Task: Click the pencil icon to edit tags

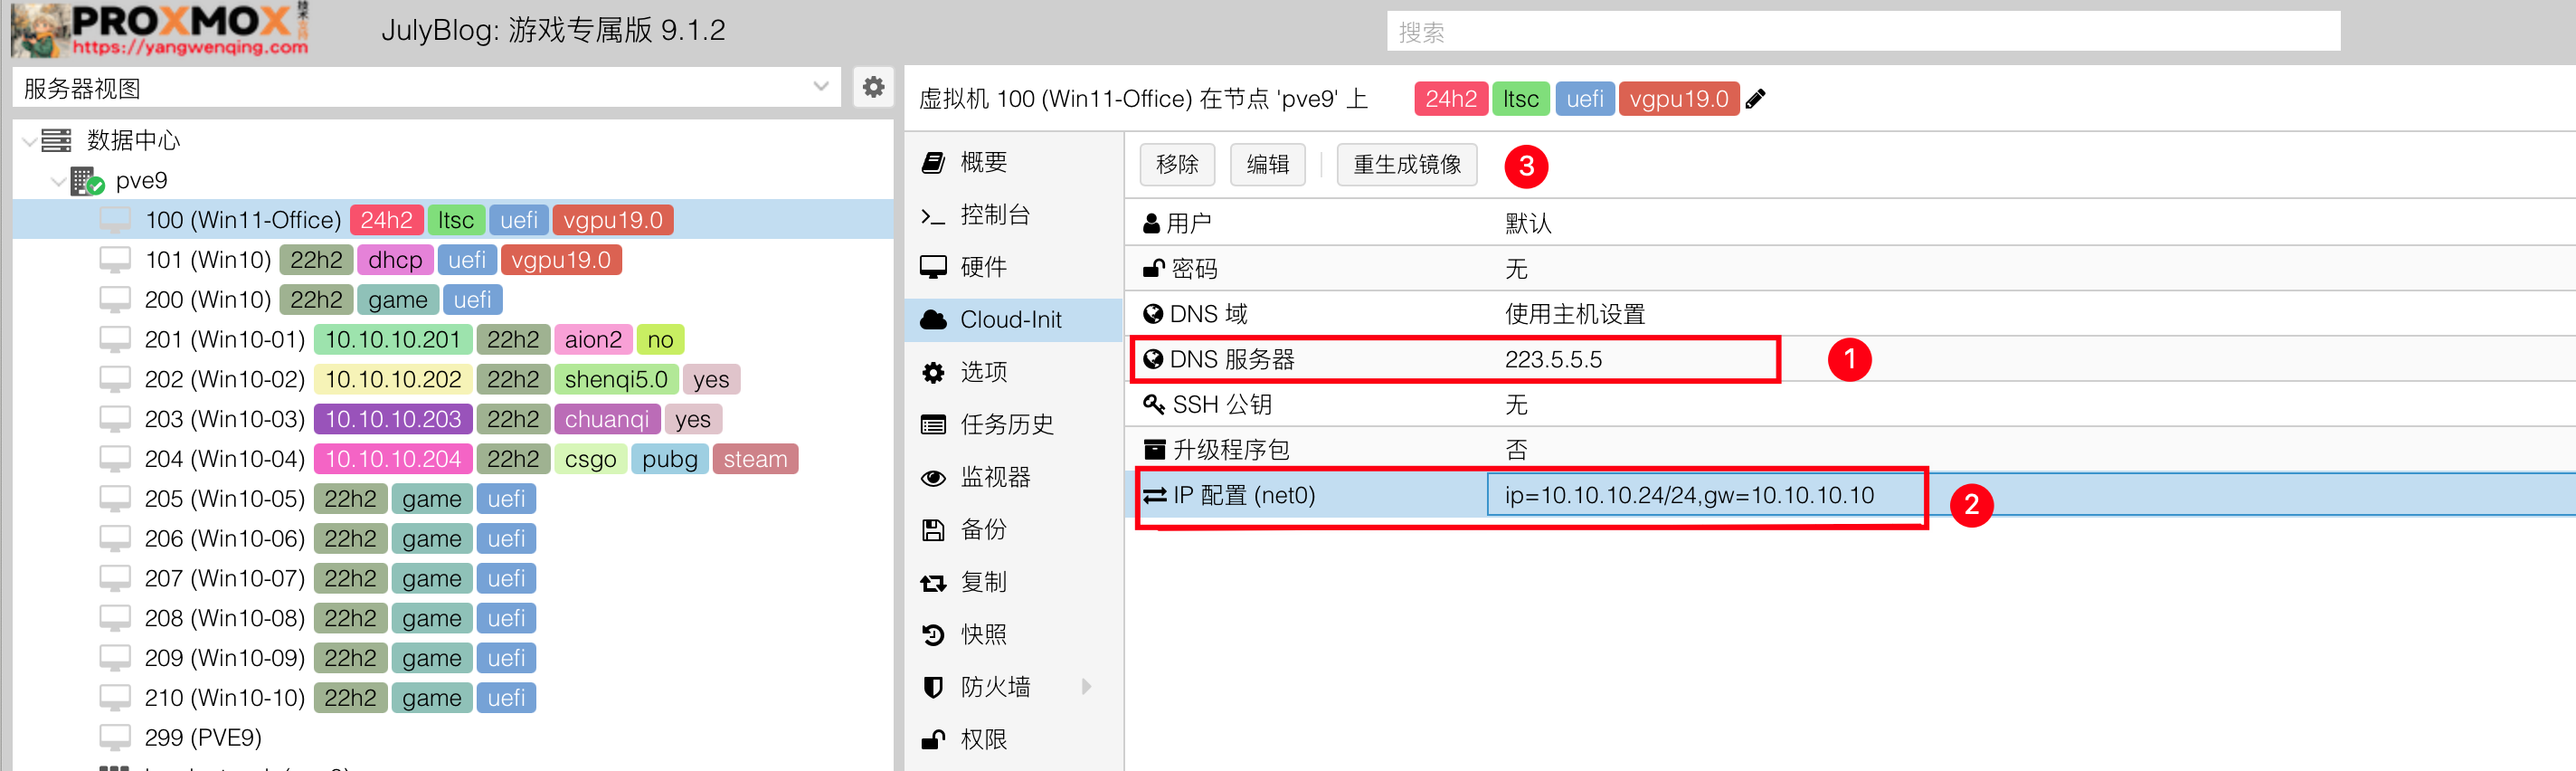Action: click(1756, 99)
